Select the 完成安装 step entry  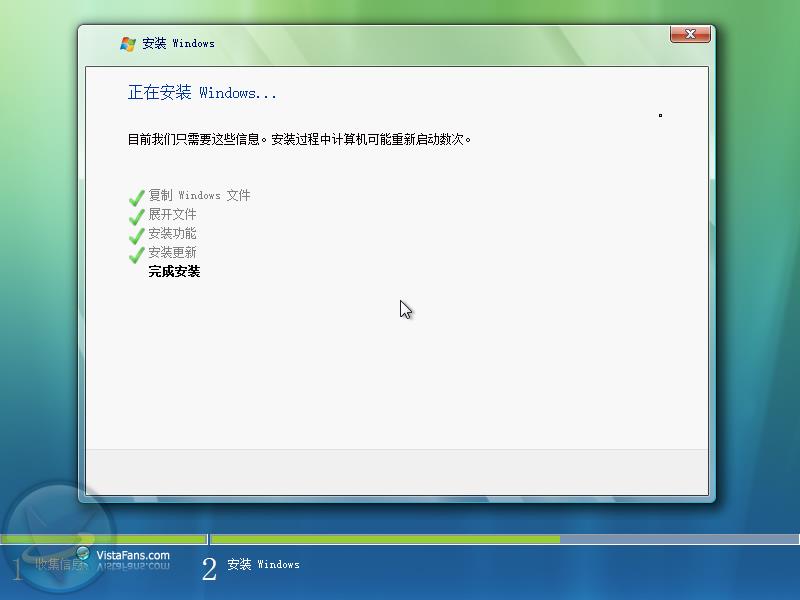pos(177,271)
